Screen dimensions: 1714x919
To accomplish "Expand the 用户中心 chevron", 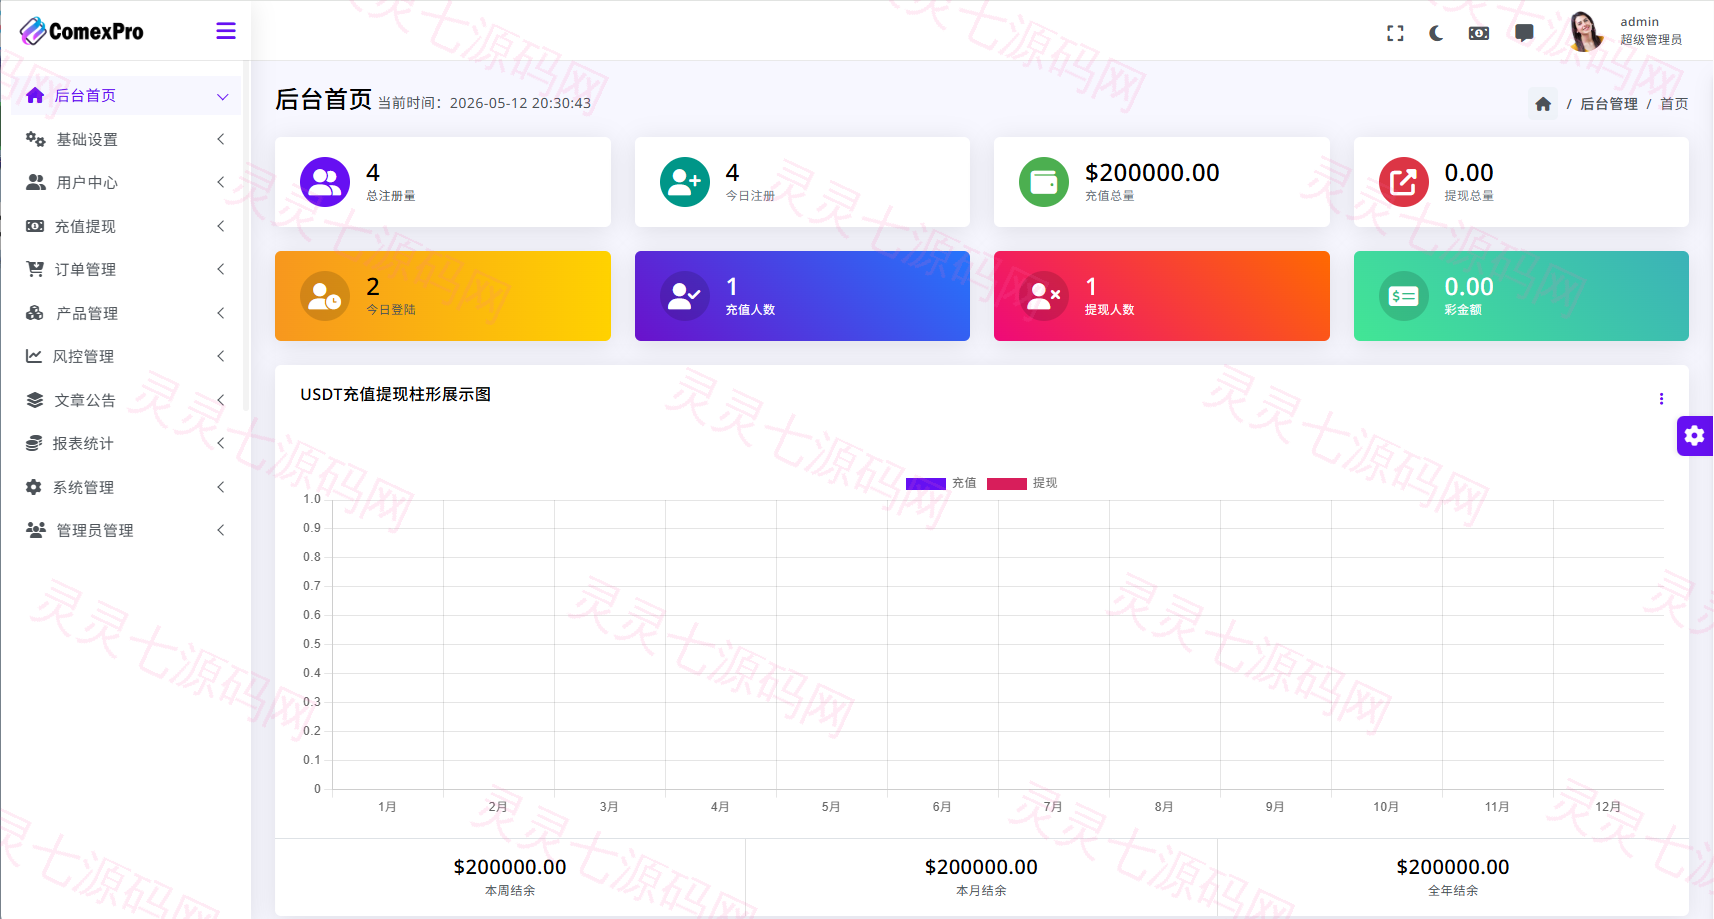I will [x=221, y=183].
